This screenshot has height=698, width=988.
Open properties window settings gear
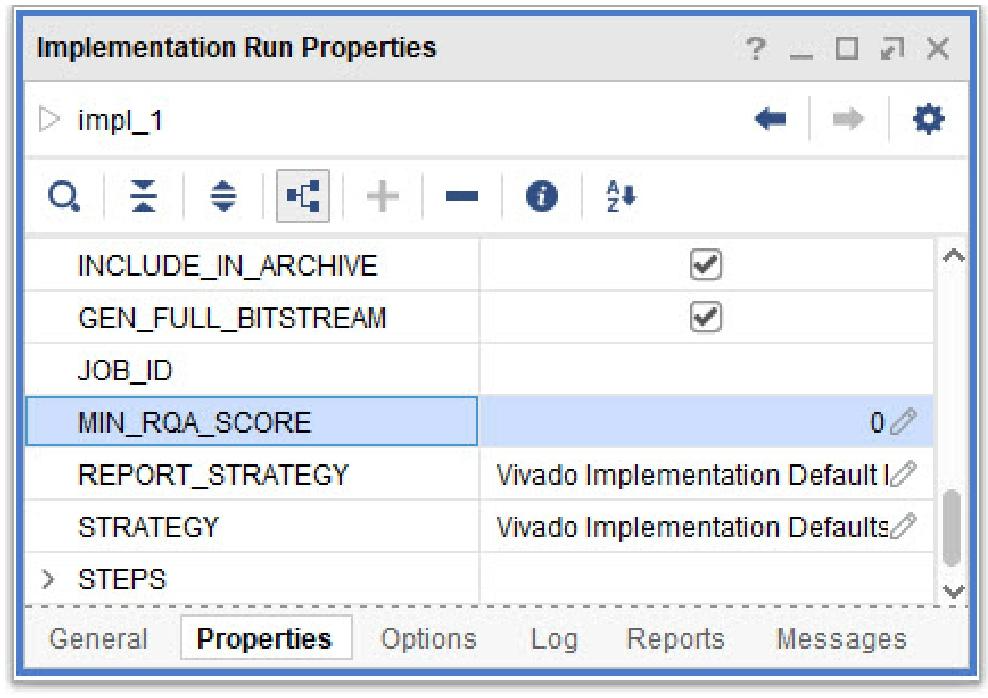click(929, 119)
